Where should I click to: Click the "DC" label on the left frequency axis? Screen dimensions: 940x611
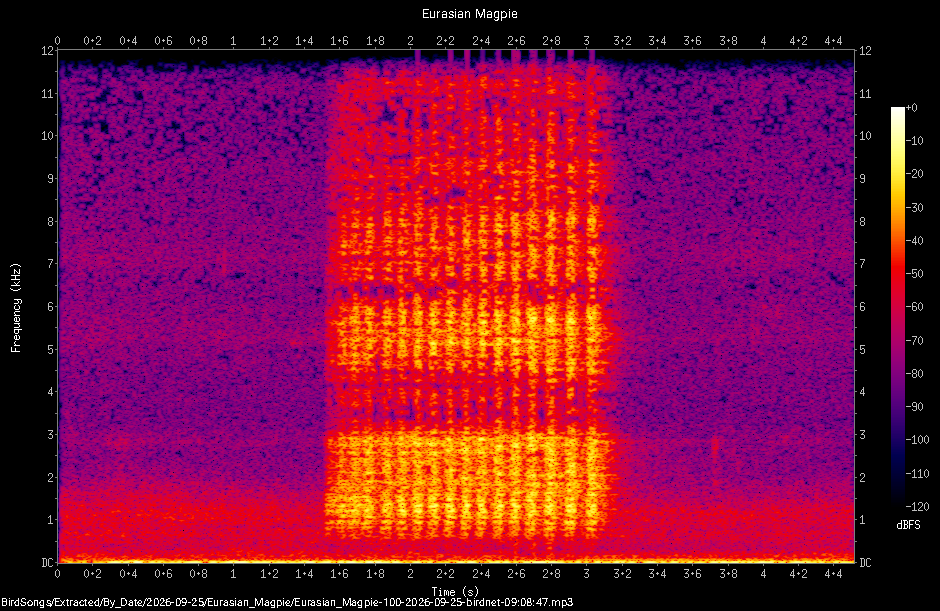point(47,562)
